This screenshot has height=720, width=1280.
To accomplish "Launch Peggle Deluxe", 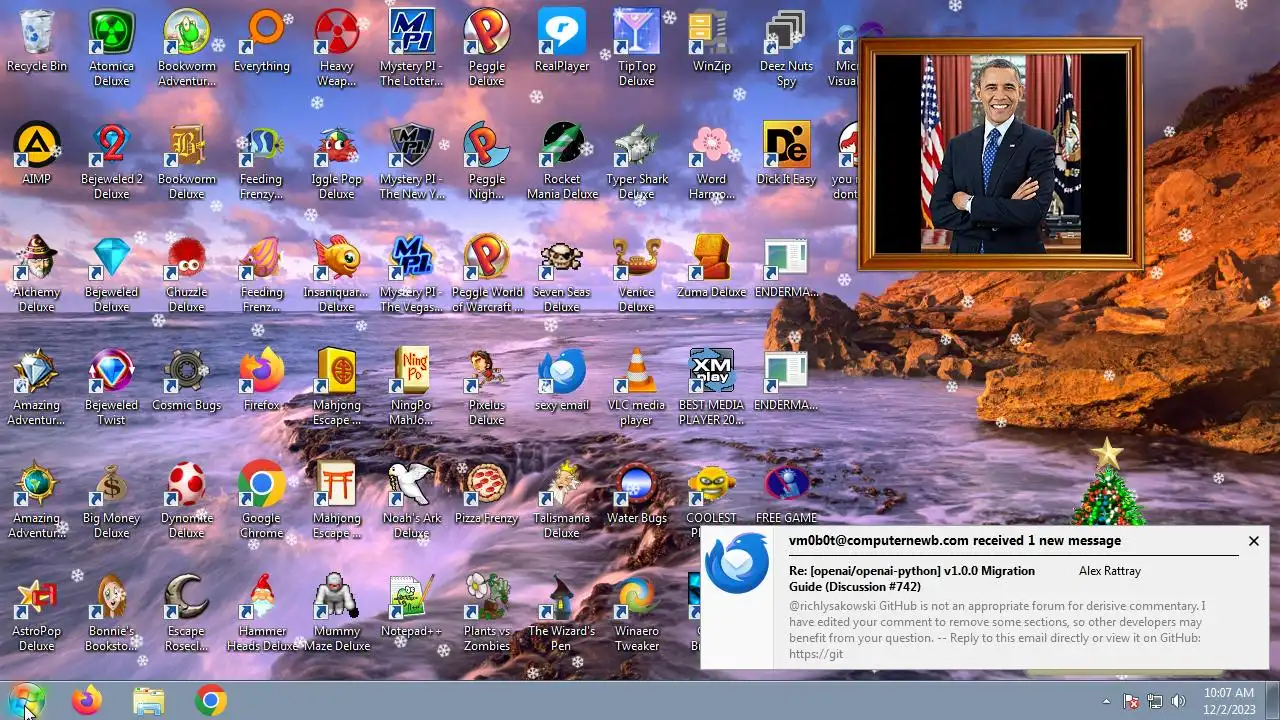I will tap(487, 48).
